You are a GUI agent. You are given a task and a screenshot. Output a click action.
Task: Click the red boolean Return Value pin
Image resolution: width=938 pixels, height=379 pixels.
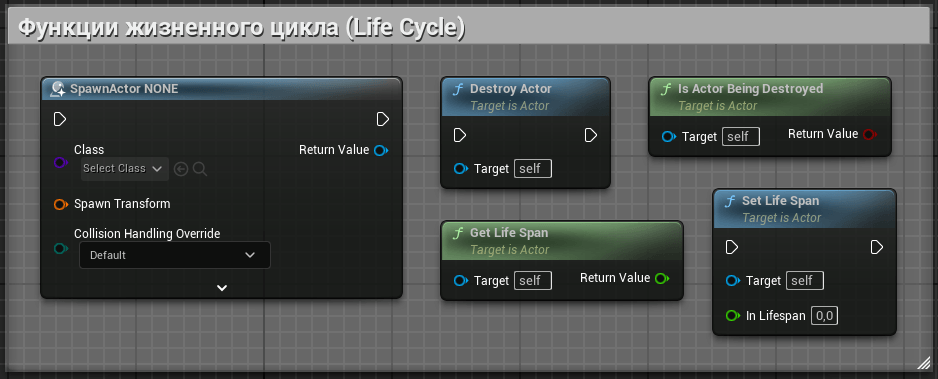[870, 134]
